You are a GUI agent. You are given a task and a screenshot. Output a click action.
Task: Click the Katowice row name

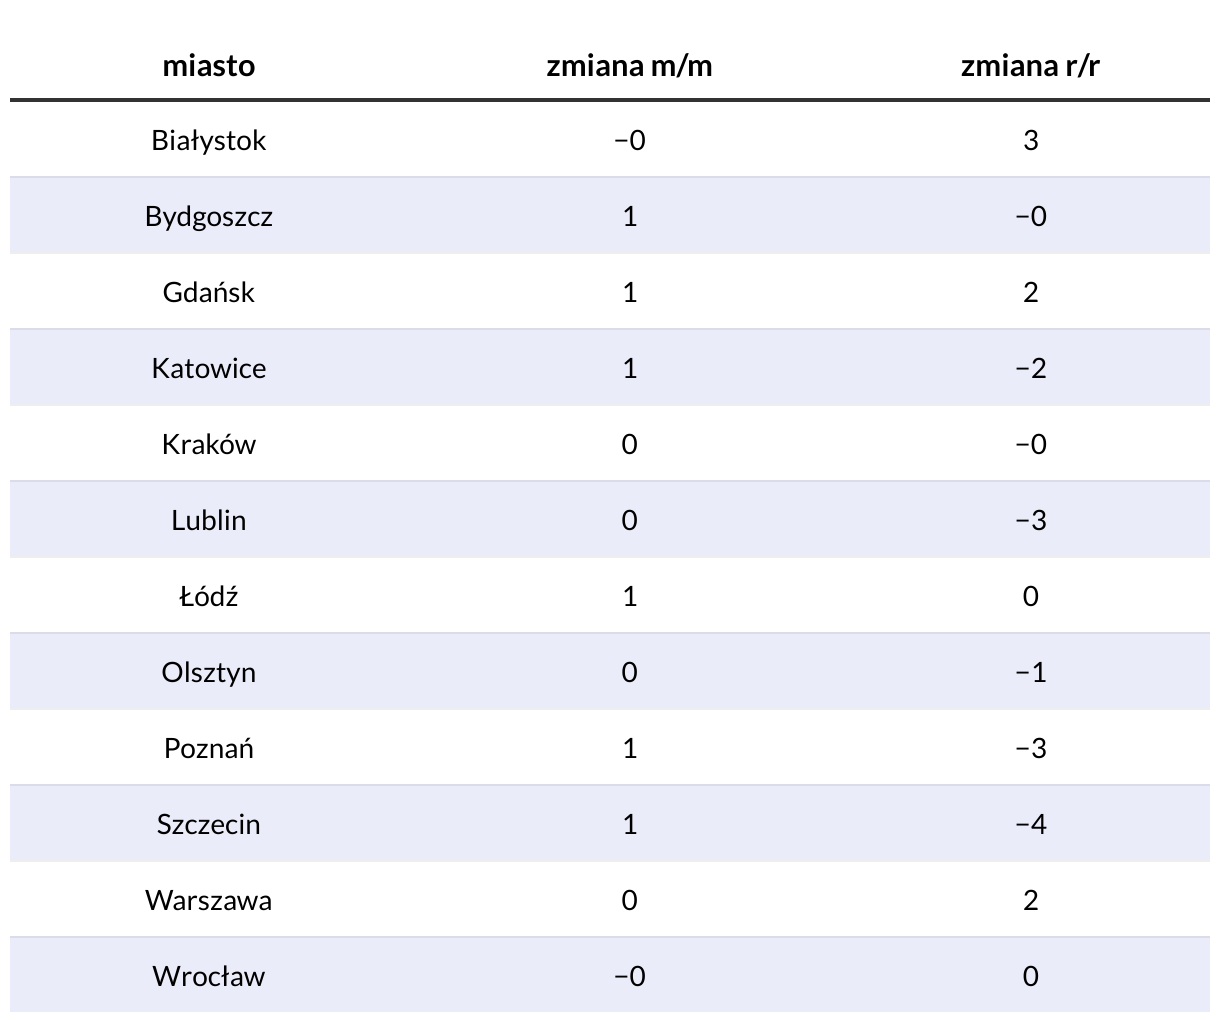209,368
